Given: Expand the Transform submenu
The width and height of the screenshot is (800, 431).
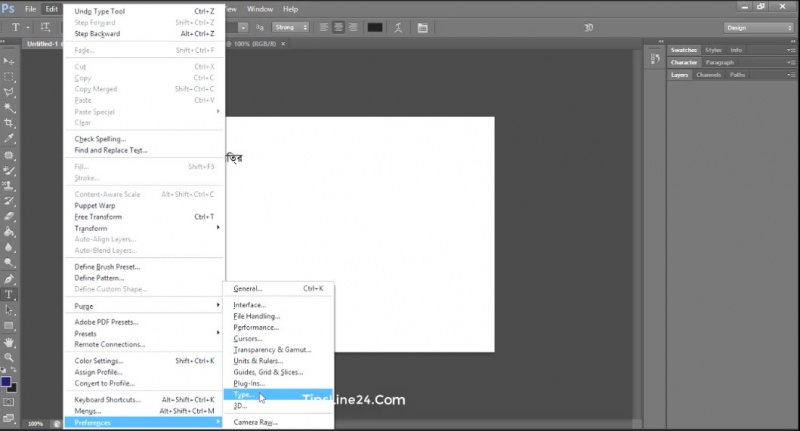Looking at the screenshot, I should [x=144, y=228].
